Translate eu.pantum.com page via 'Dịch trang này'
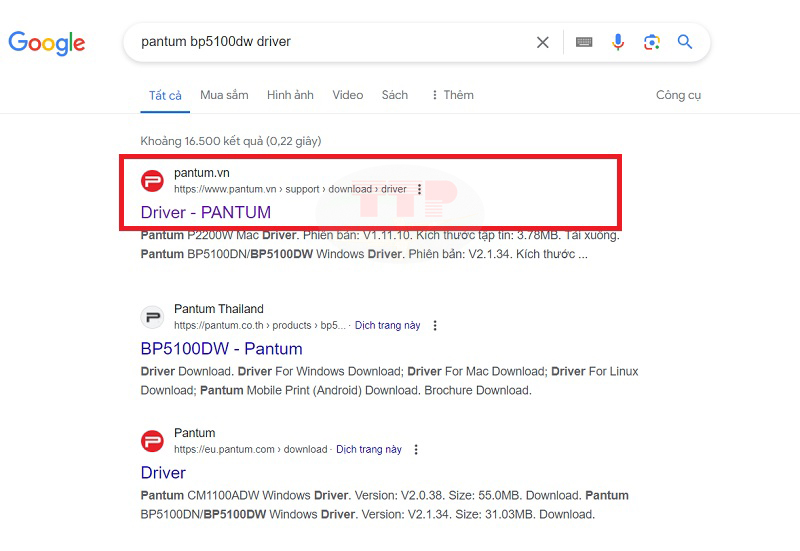This screenshot has width=800, height=551. tap(369, 449)
